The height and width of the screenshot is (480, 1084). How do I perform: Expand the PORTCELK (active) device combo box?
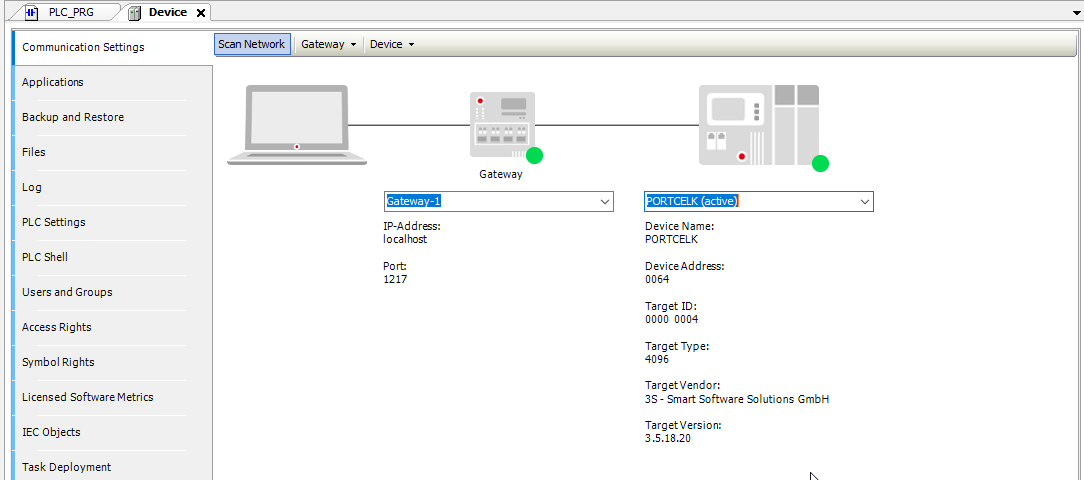click(x=864, y=201)
